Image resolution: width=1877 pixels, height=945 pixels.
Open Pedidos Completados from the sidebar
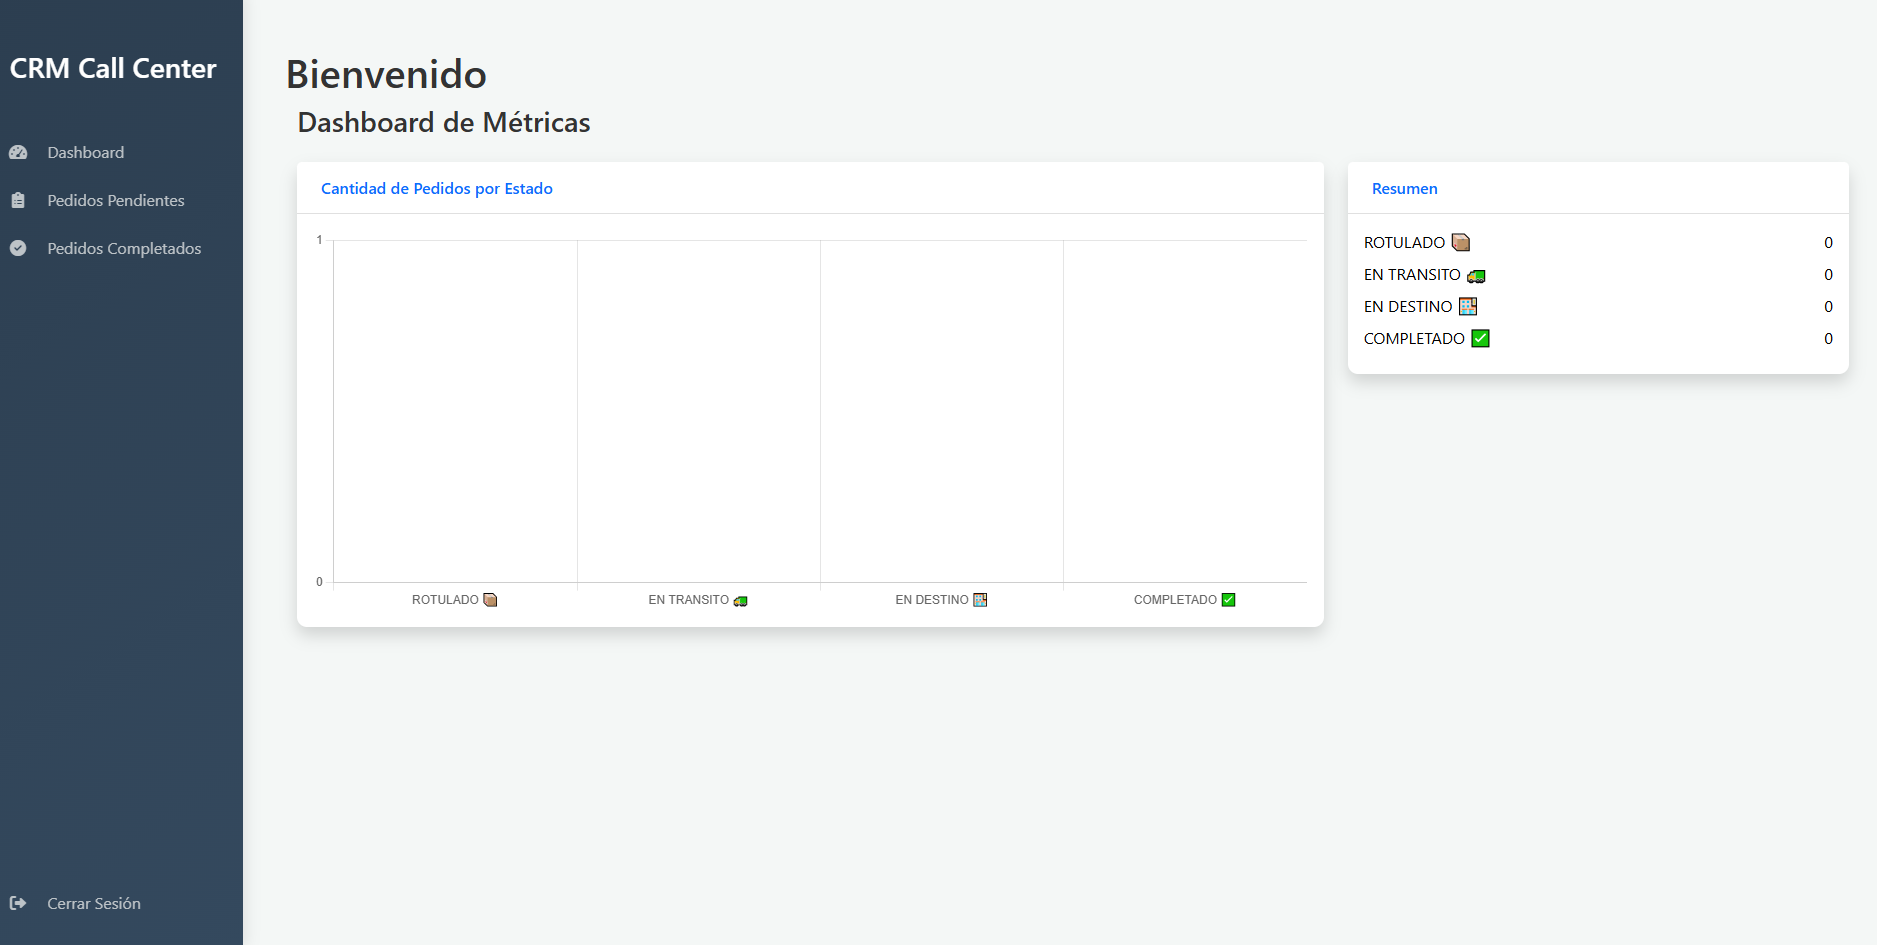click(124, 249)
